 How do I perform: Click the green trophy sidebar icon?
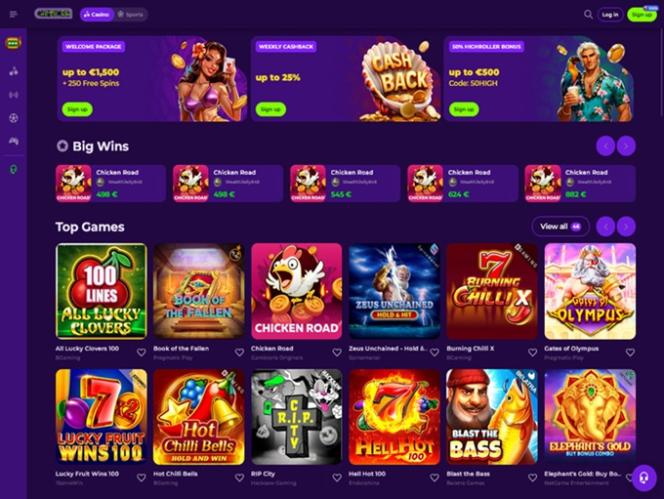click(14, 170)
